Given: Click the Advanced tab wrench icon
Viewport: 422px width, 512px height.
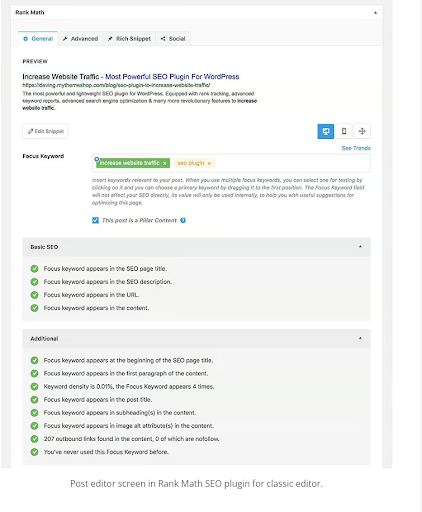Looking at the screenshot, I should 65,39.
